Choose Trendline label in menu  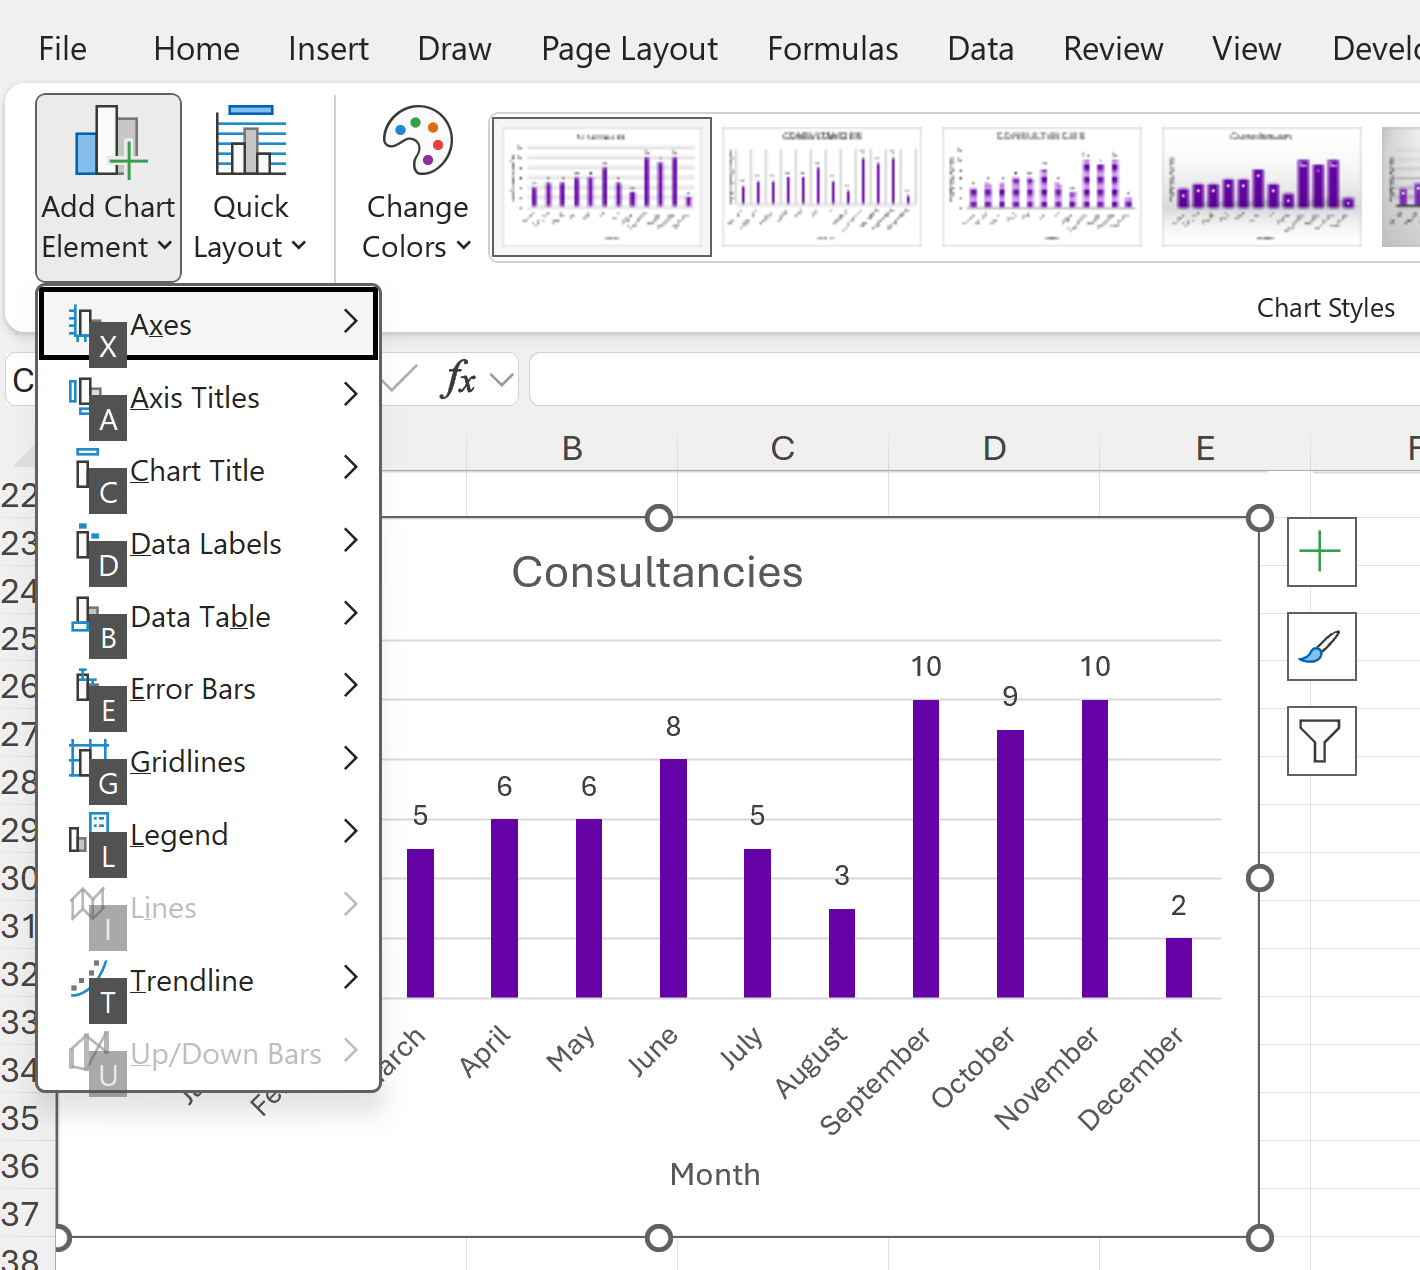[192, 981]
